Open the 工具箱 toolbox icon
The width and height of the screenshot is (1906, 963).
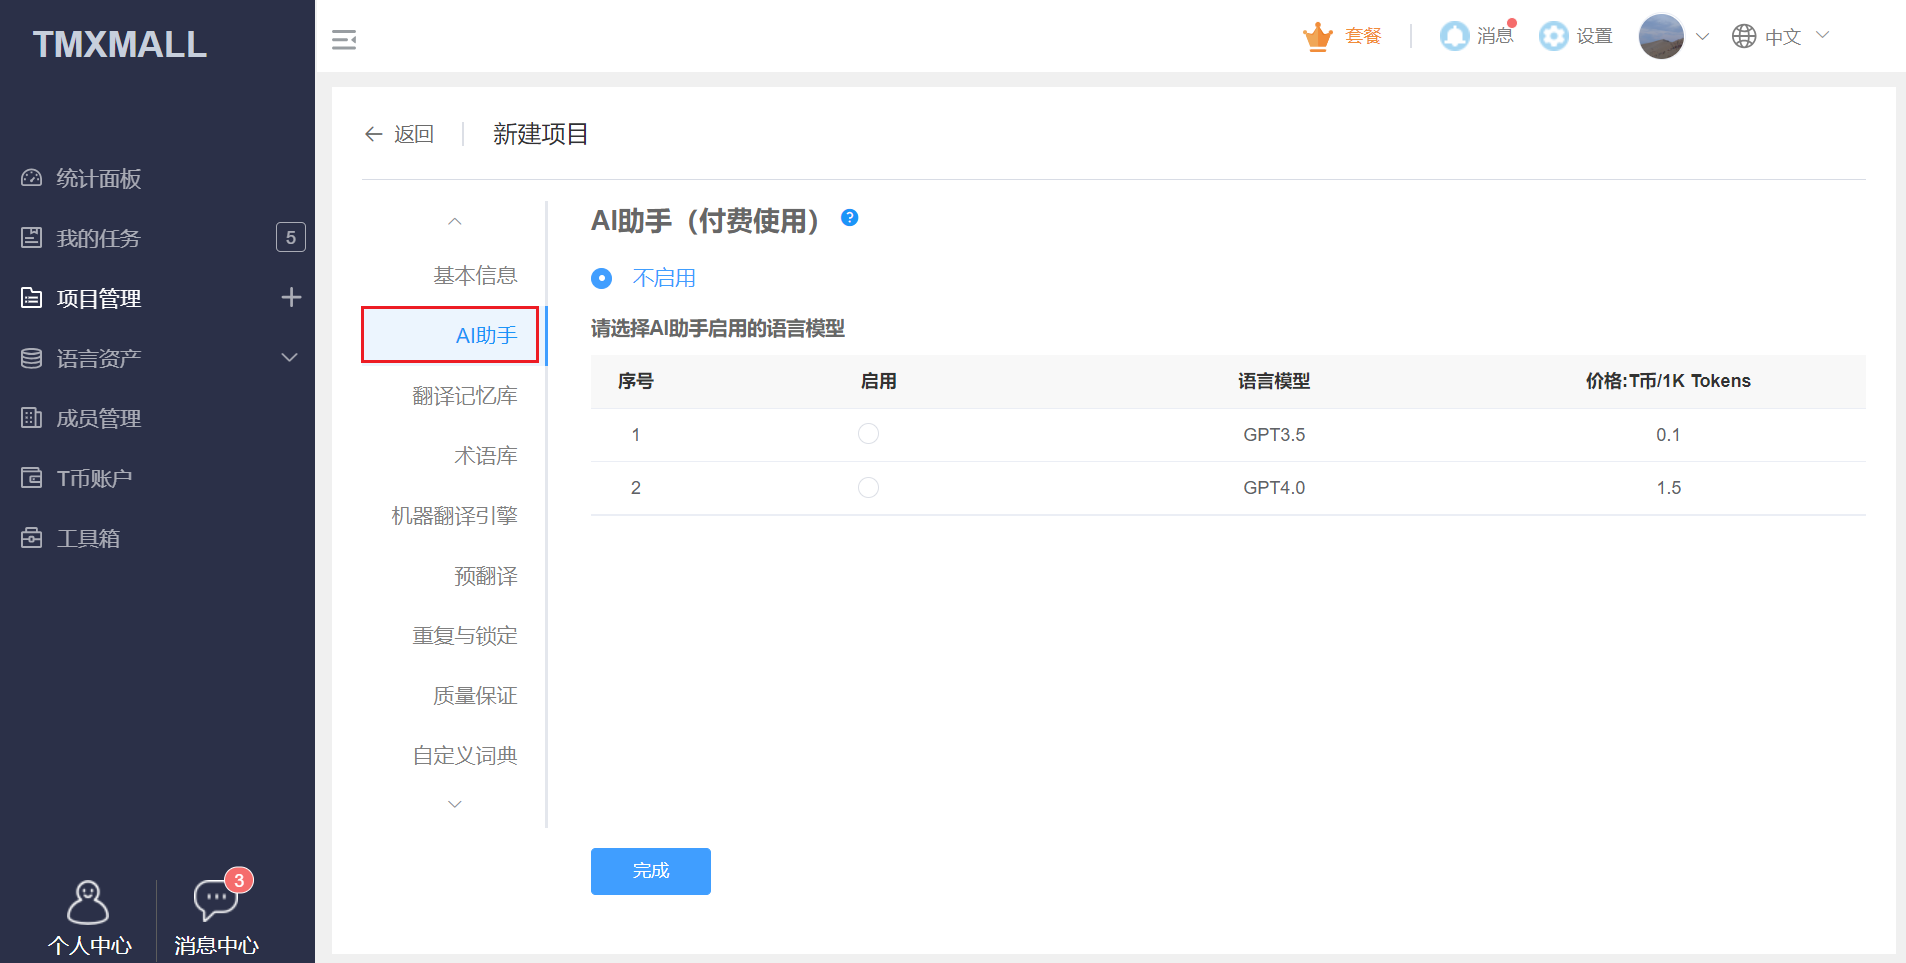tap(30, 538)
